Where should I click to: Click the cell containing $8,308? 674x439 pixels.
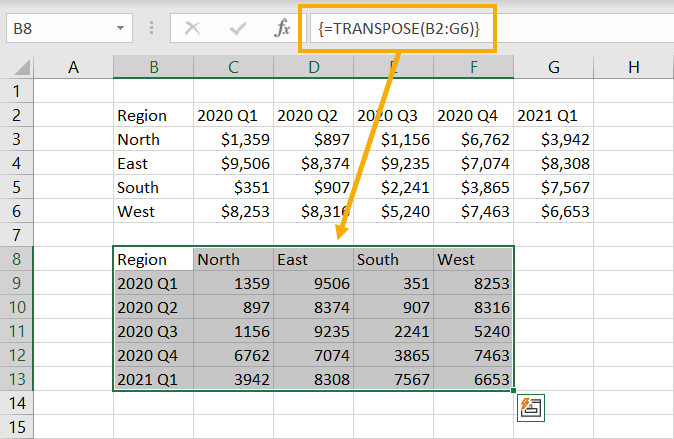(x=553, y=163)
